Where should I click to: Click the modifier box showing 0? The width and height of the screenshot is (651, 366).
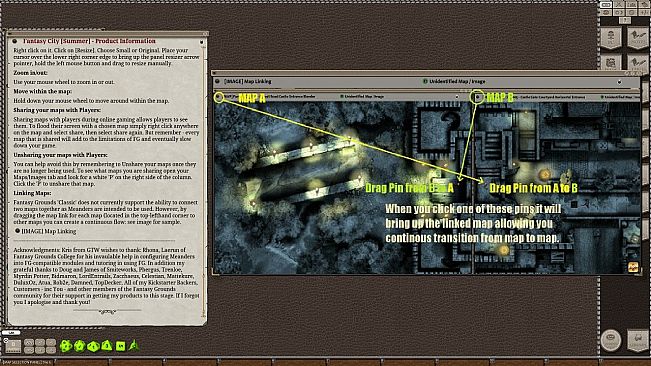(13, 345)
